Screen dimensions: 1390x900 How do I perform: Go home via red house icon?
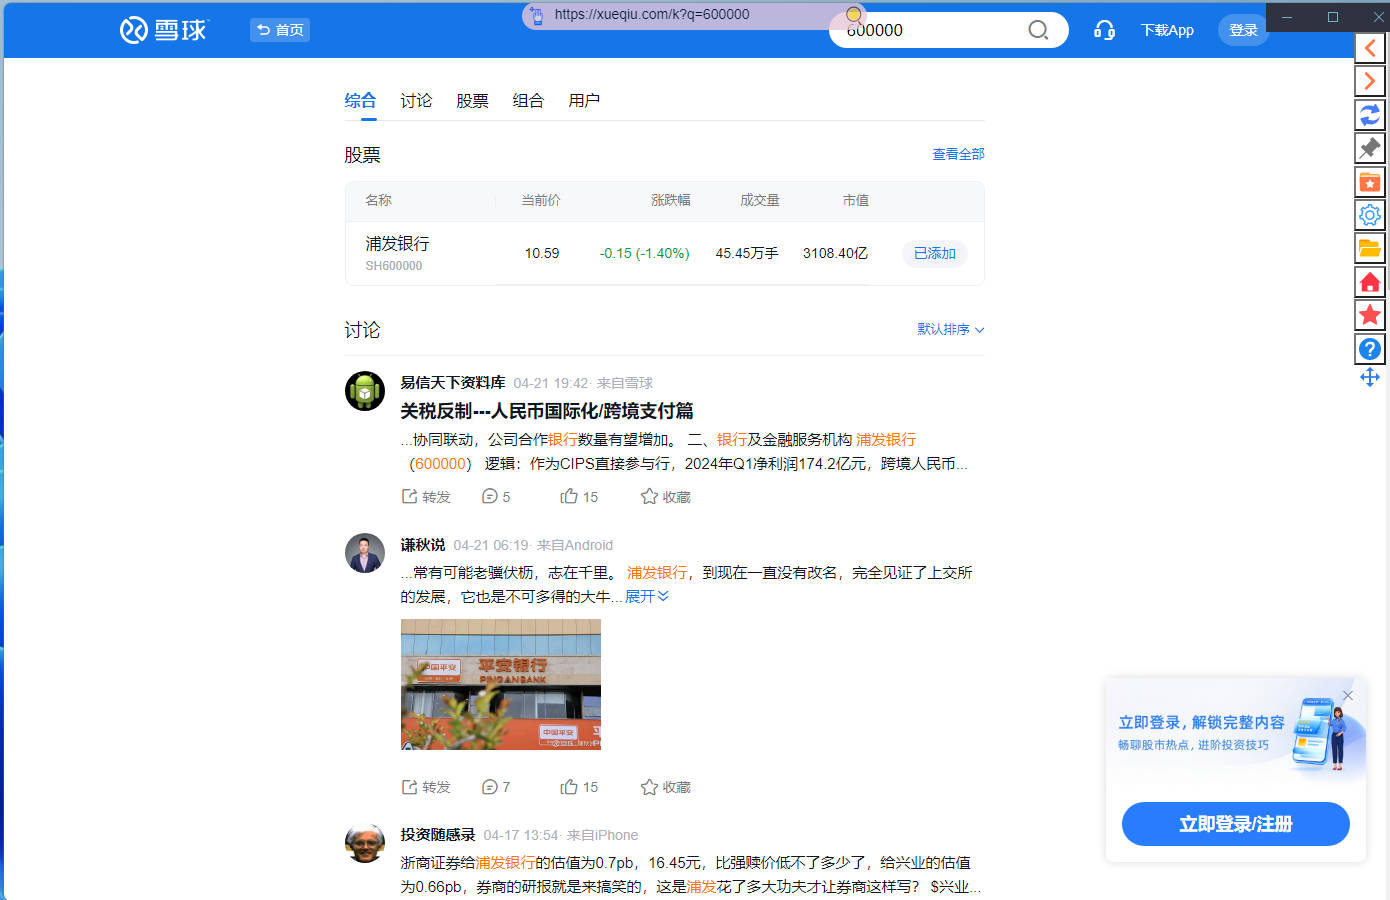click(x=1369, y=281)
